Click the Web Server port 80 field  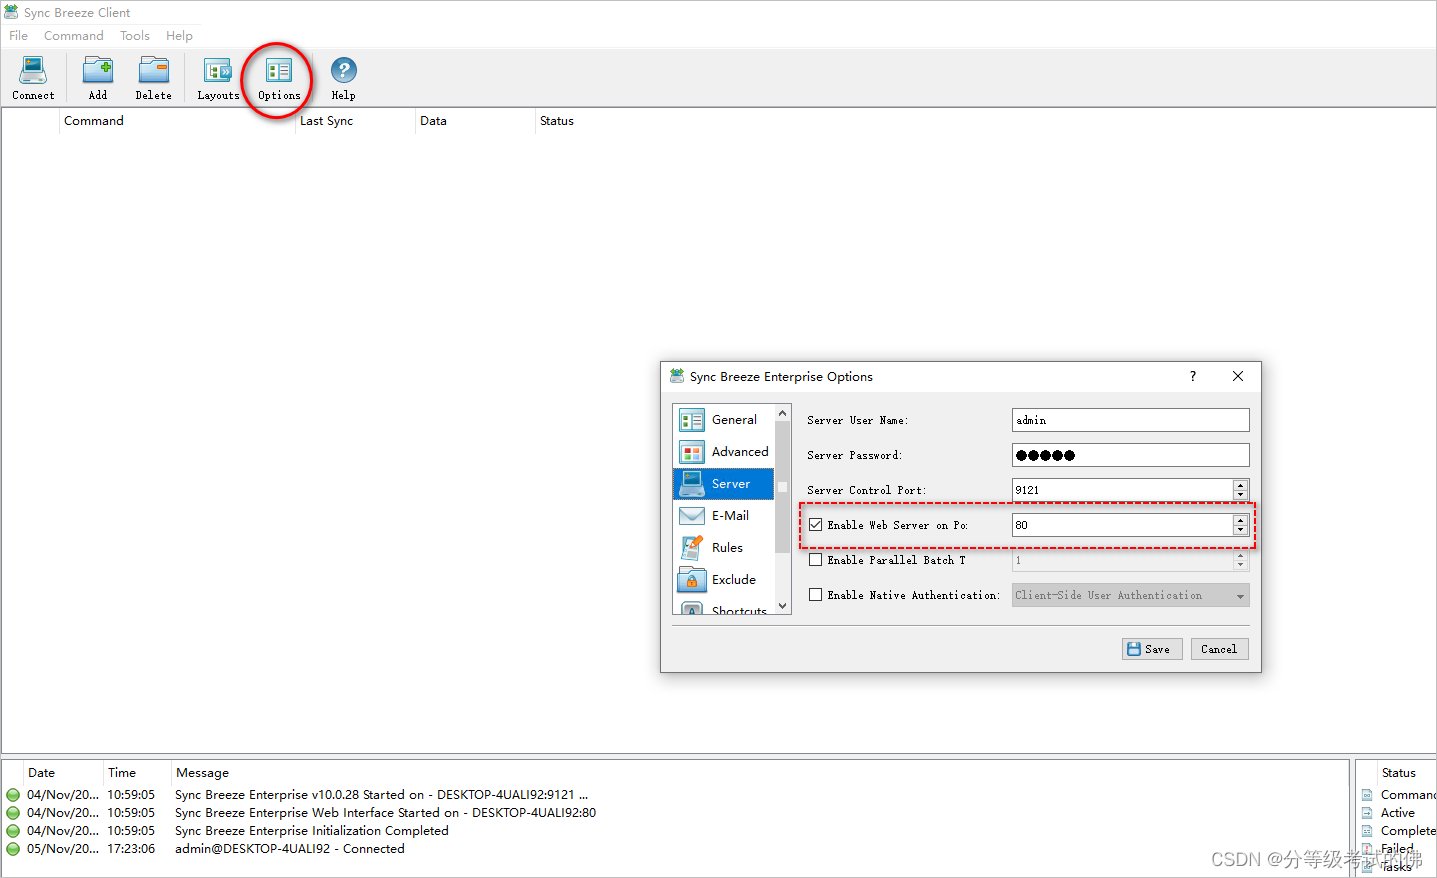[x=1122, y=525]
